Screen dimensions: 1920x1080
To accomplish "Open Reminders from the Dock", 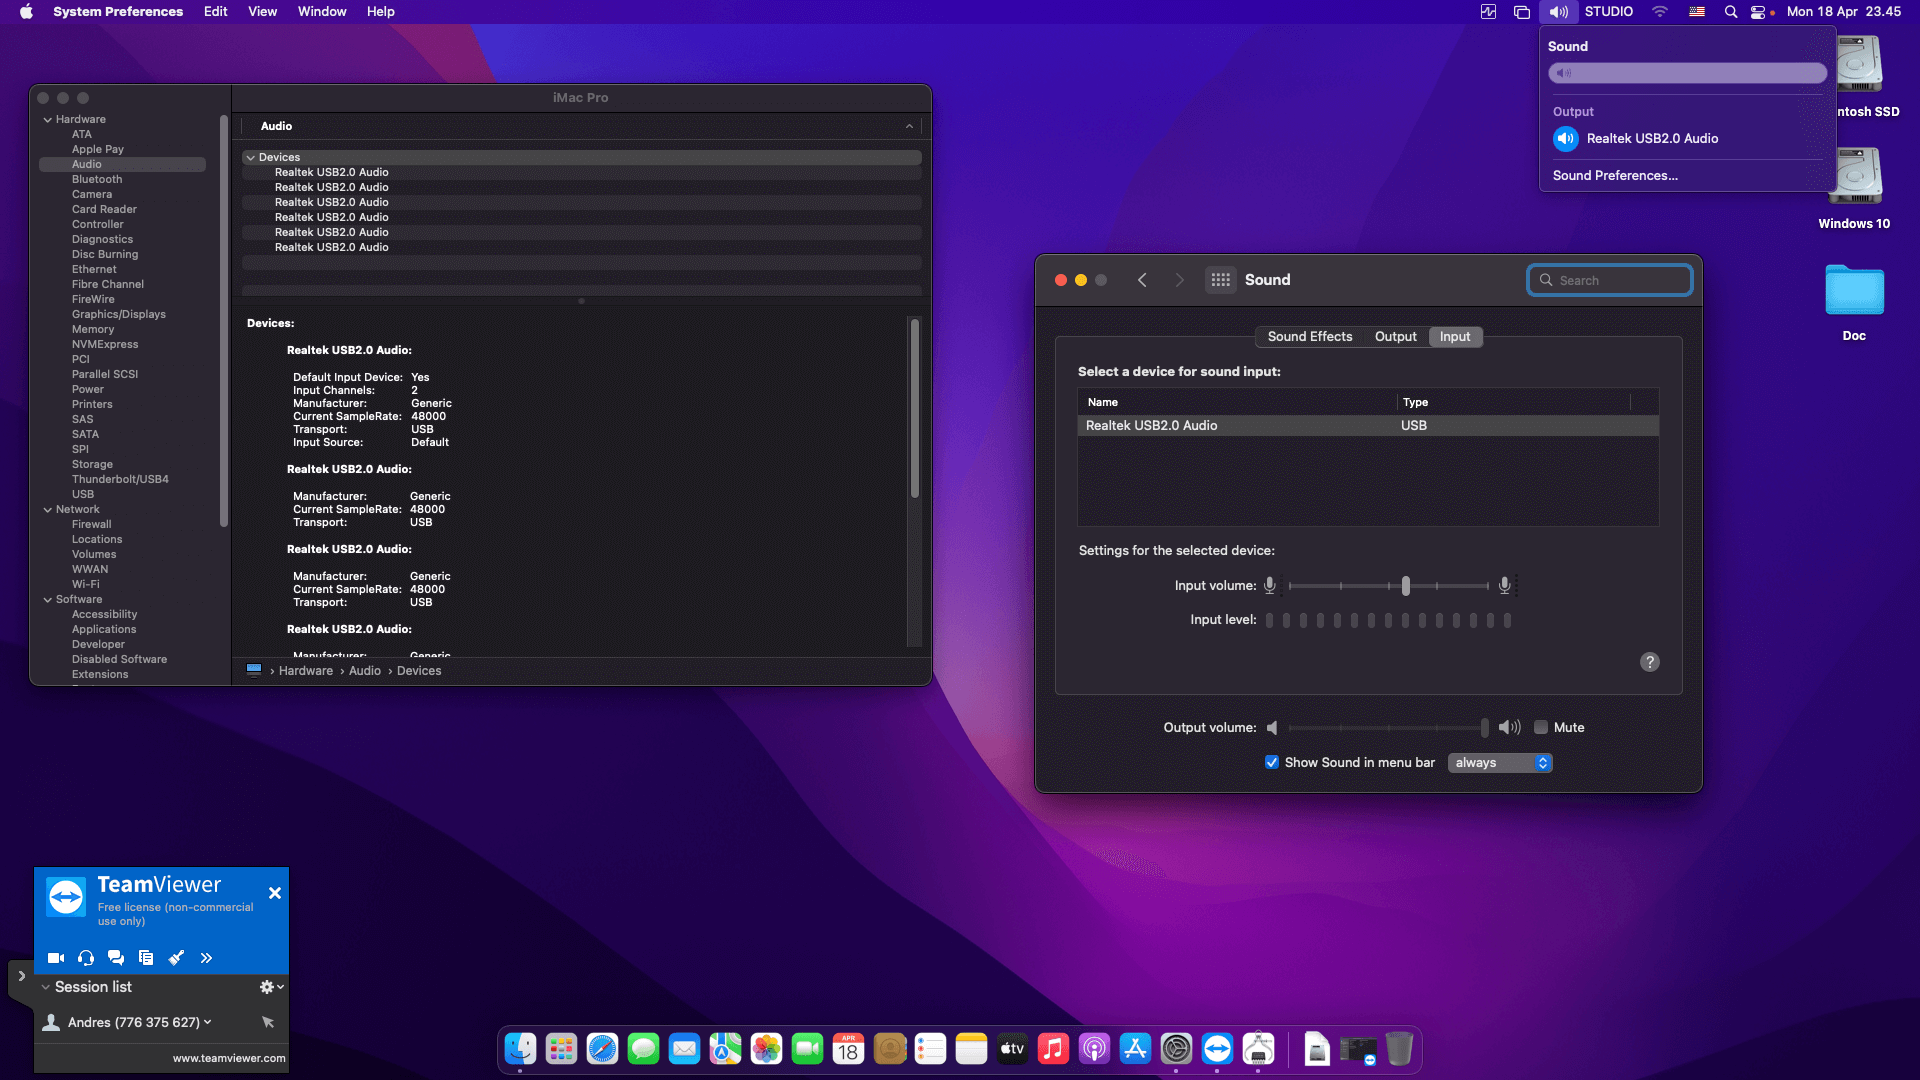I will 930,1049.
